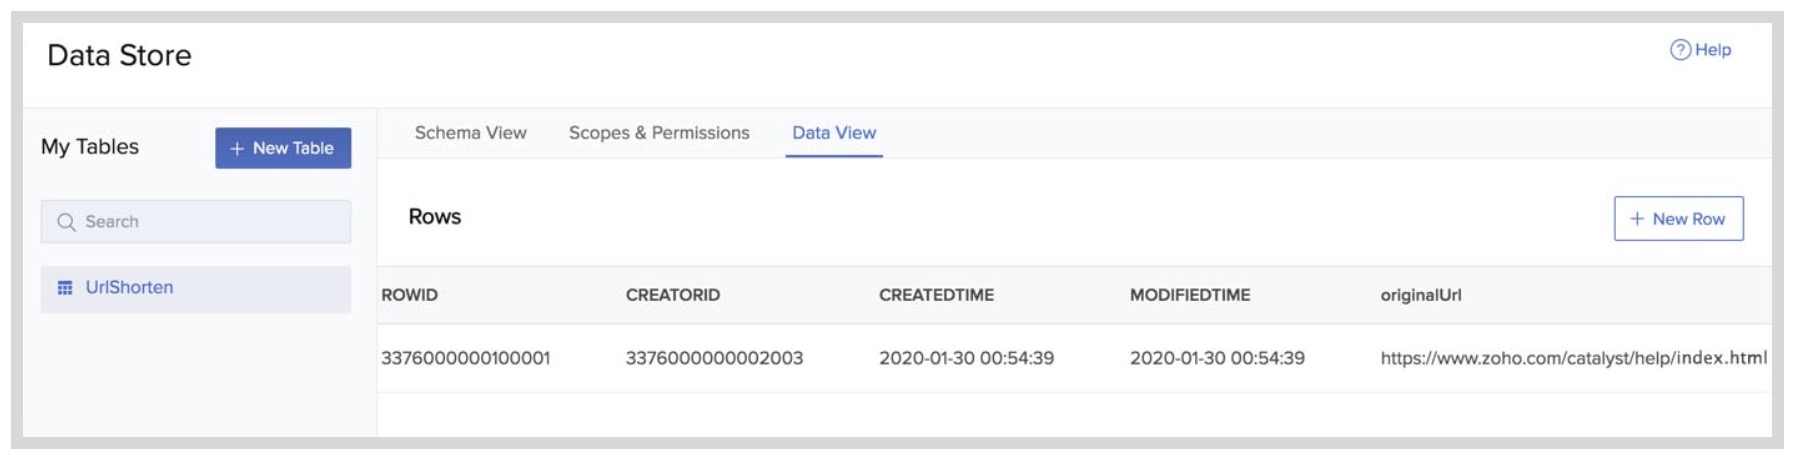Switch to the Schema View tab
The height and width of the screenshot is (460, 1795).
[470, 133]
